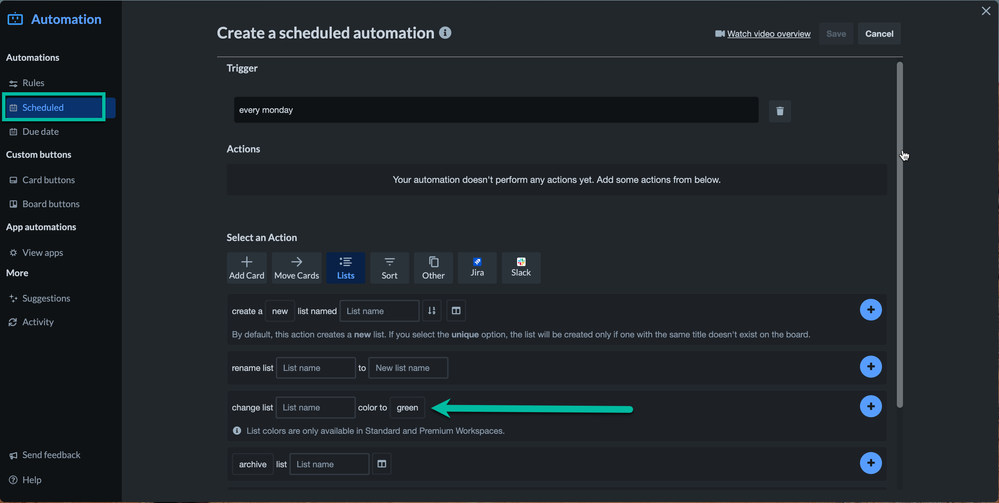
Task: Click the Cancel button
Action: coord(879,34)
